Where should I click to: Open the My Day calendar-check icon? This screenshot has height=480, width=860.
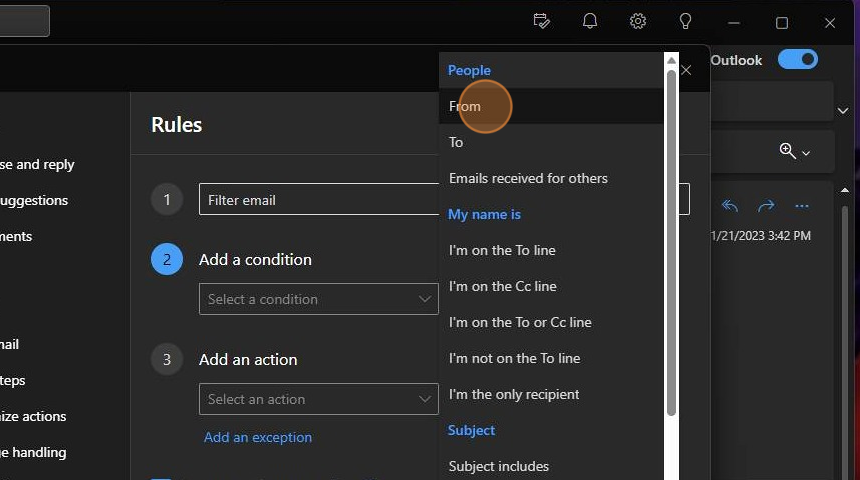[542, 22]
